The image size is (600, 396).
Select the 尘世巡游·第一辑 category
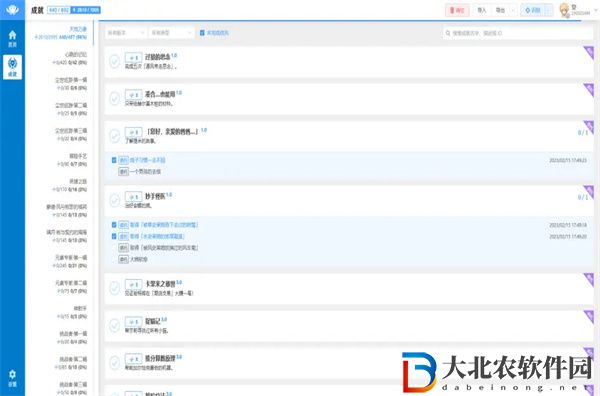click(60, 84)
